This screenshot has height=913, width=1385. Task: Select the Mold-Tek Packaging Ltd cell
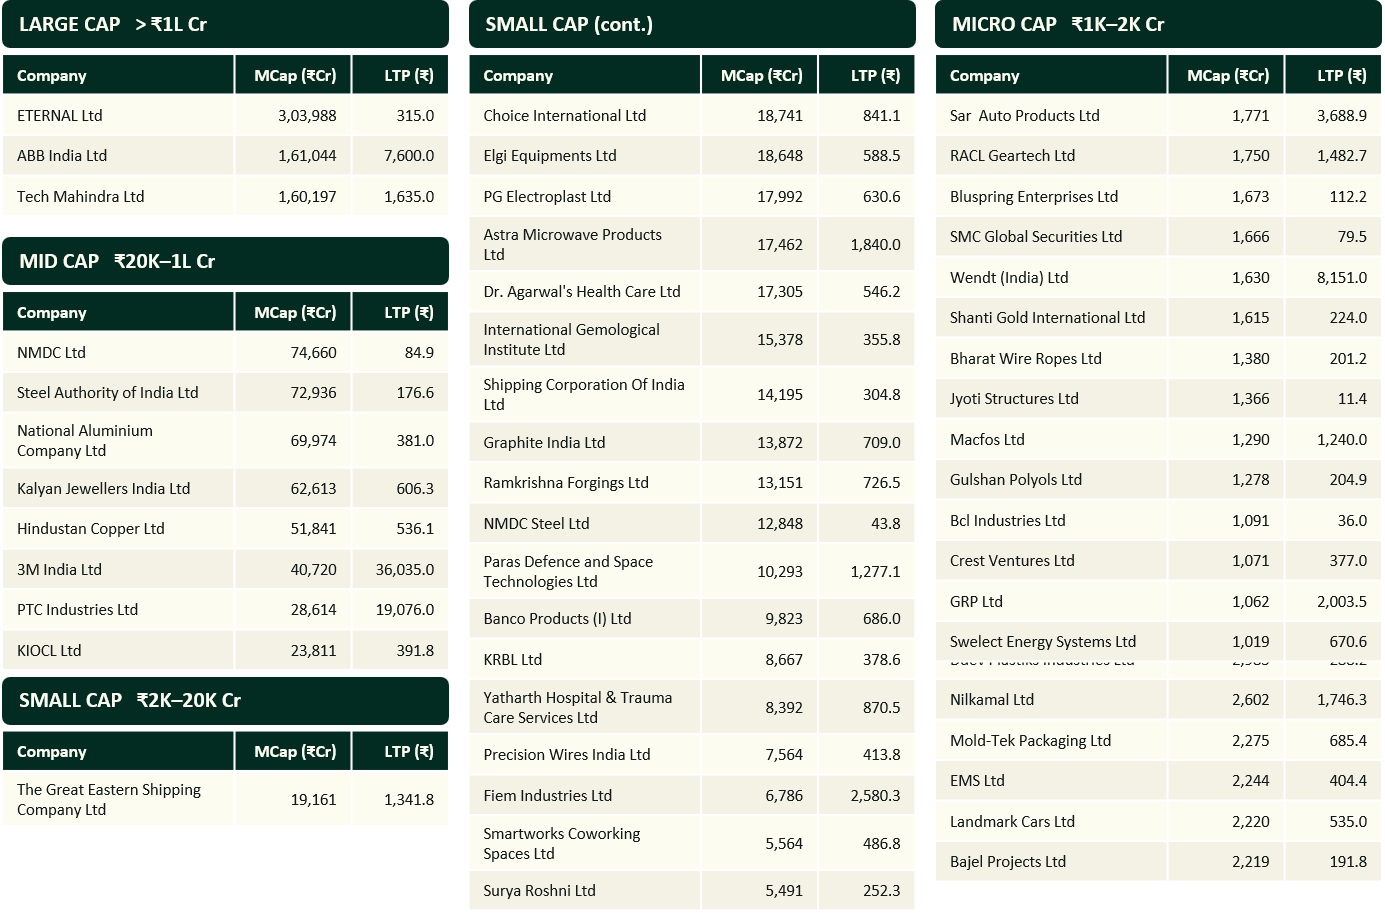[x=1051, y=741]
